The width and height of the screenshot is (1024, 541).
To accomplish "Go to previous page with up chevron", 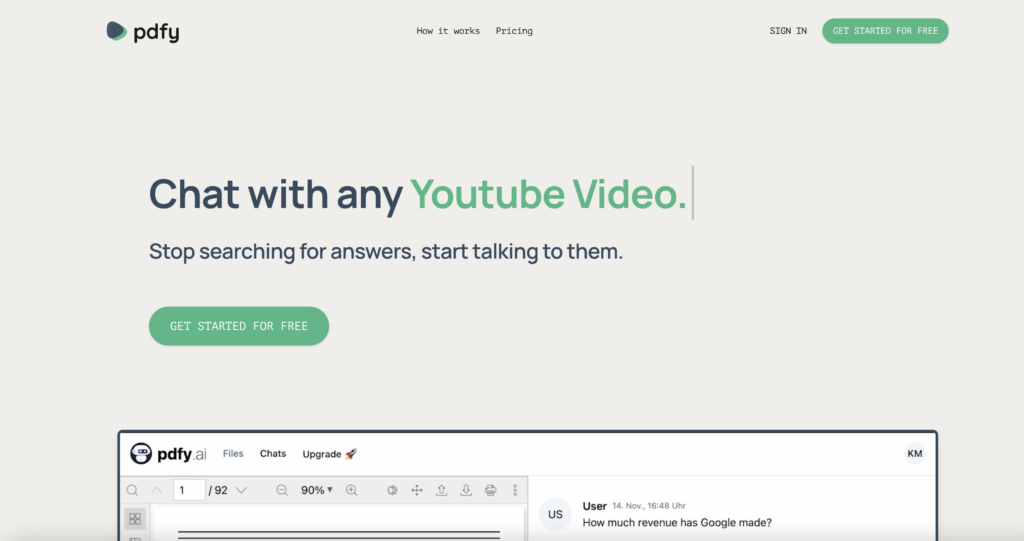I will point(157,490).
